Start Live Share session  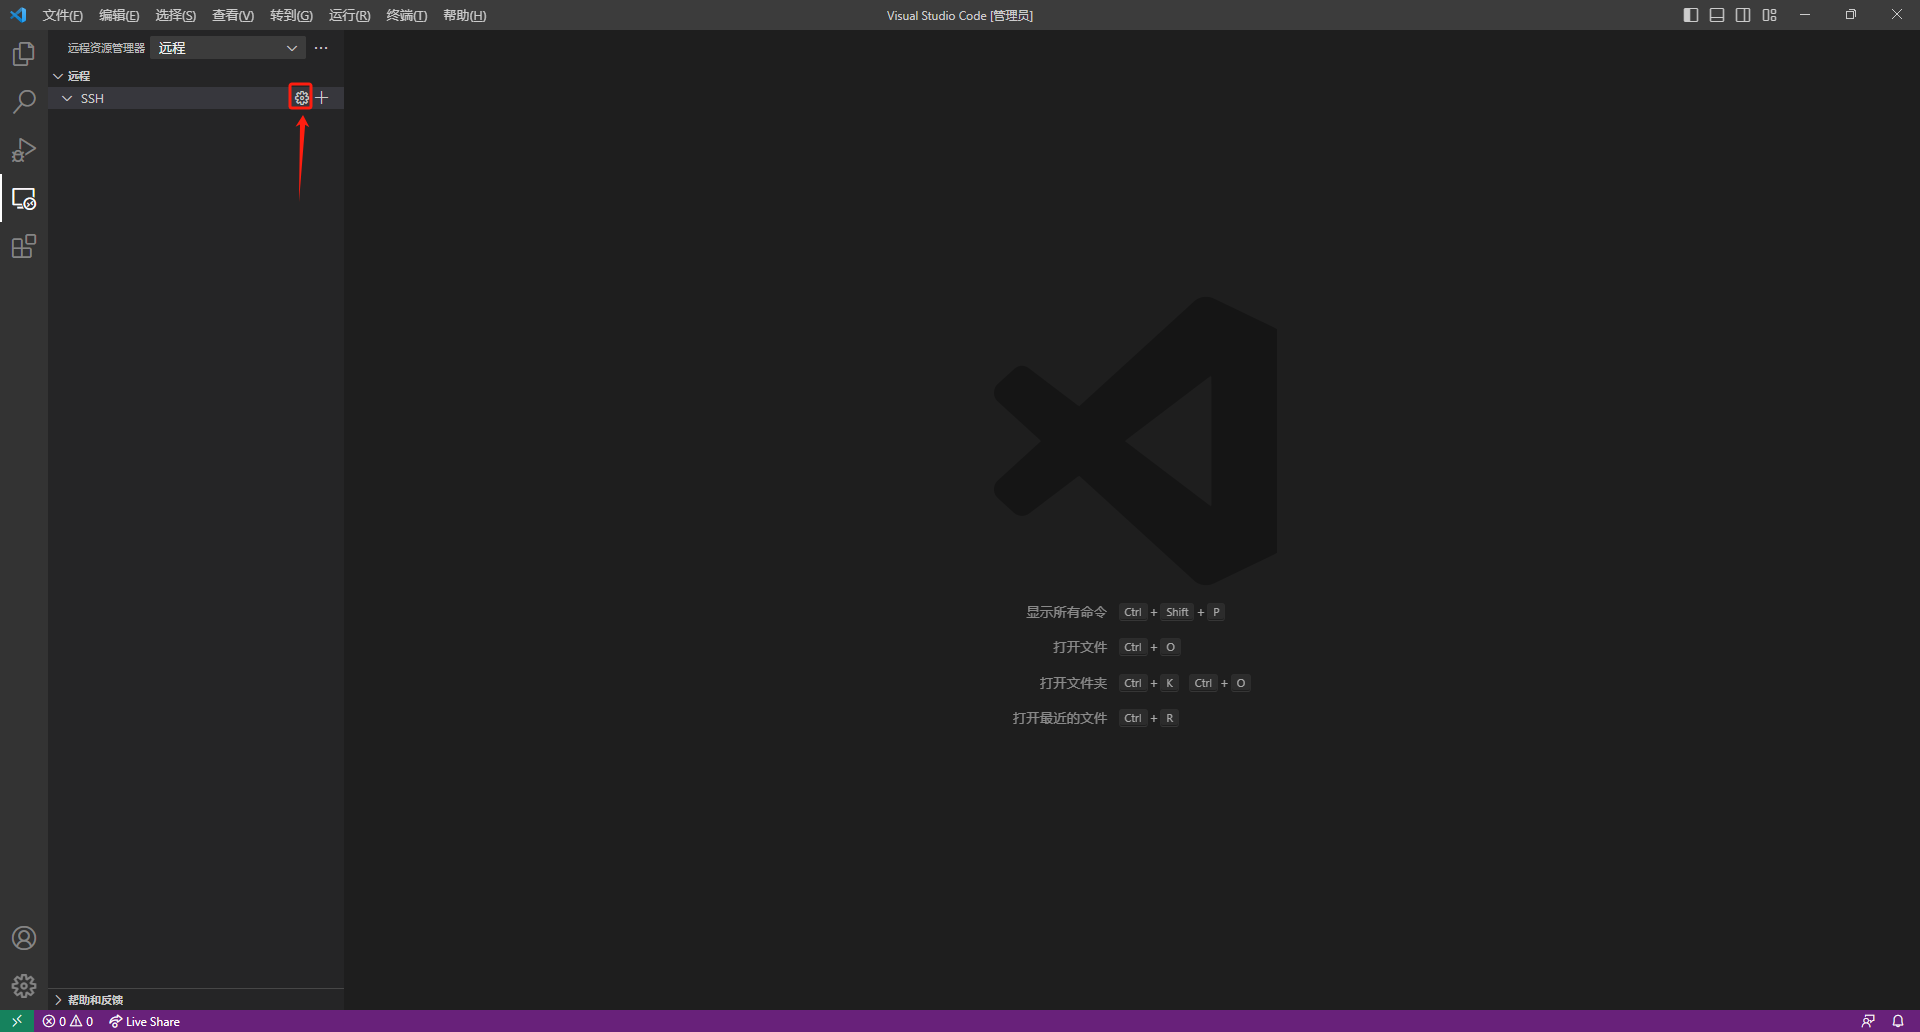click(145, 1021)
